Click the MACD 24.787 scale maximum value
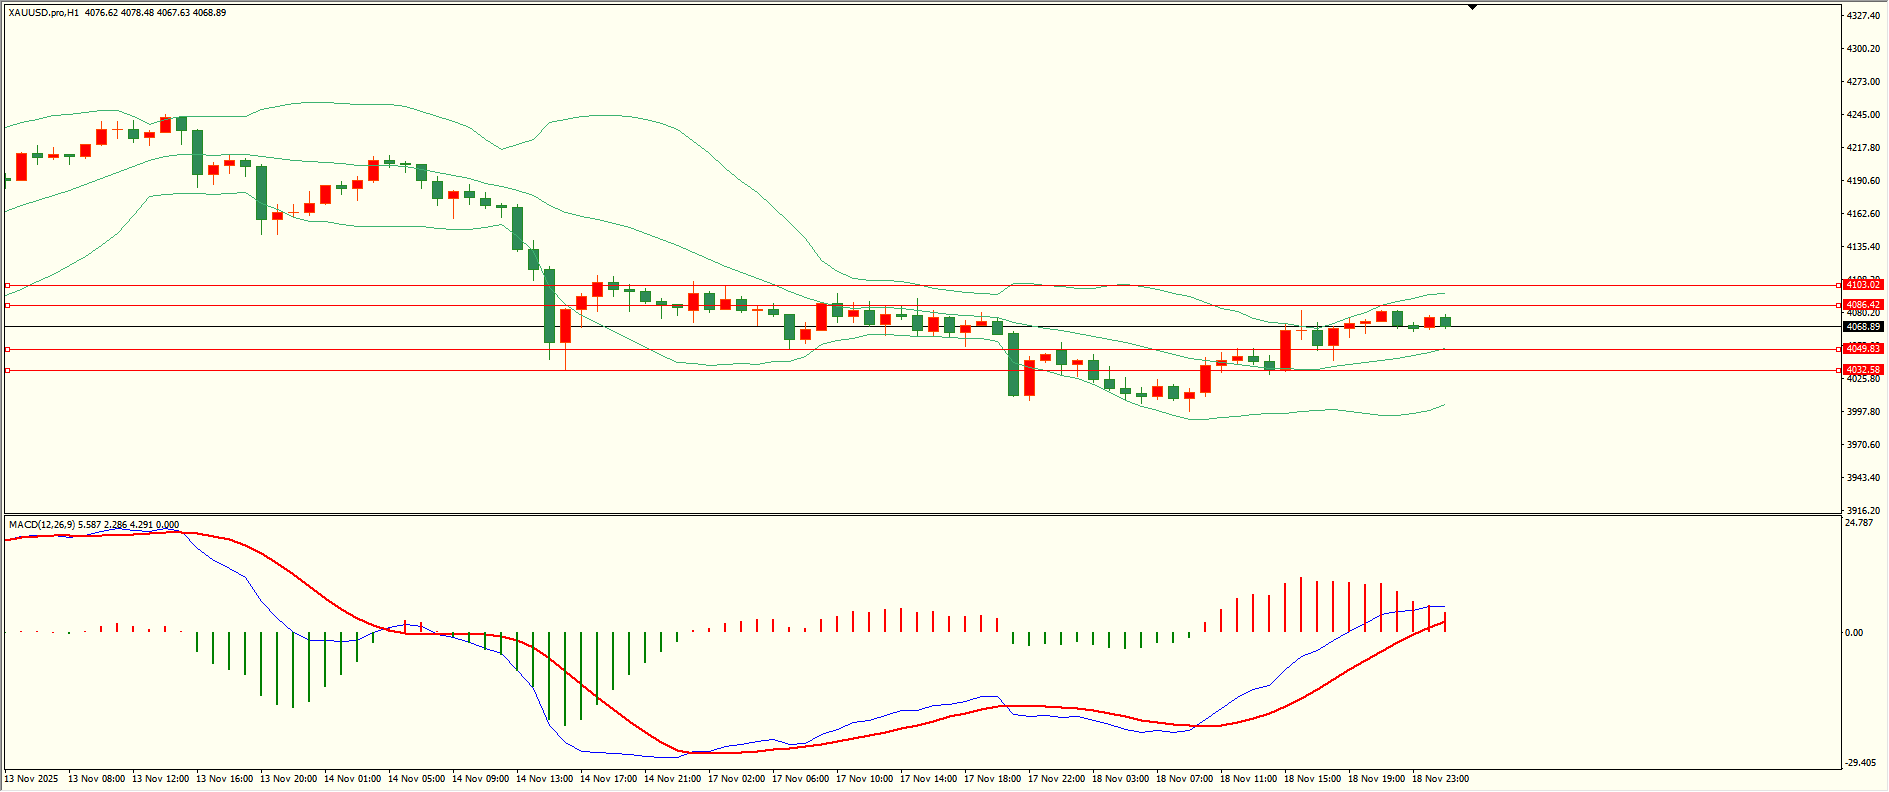 pos(1859,523)
